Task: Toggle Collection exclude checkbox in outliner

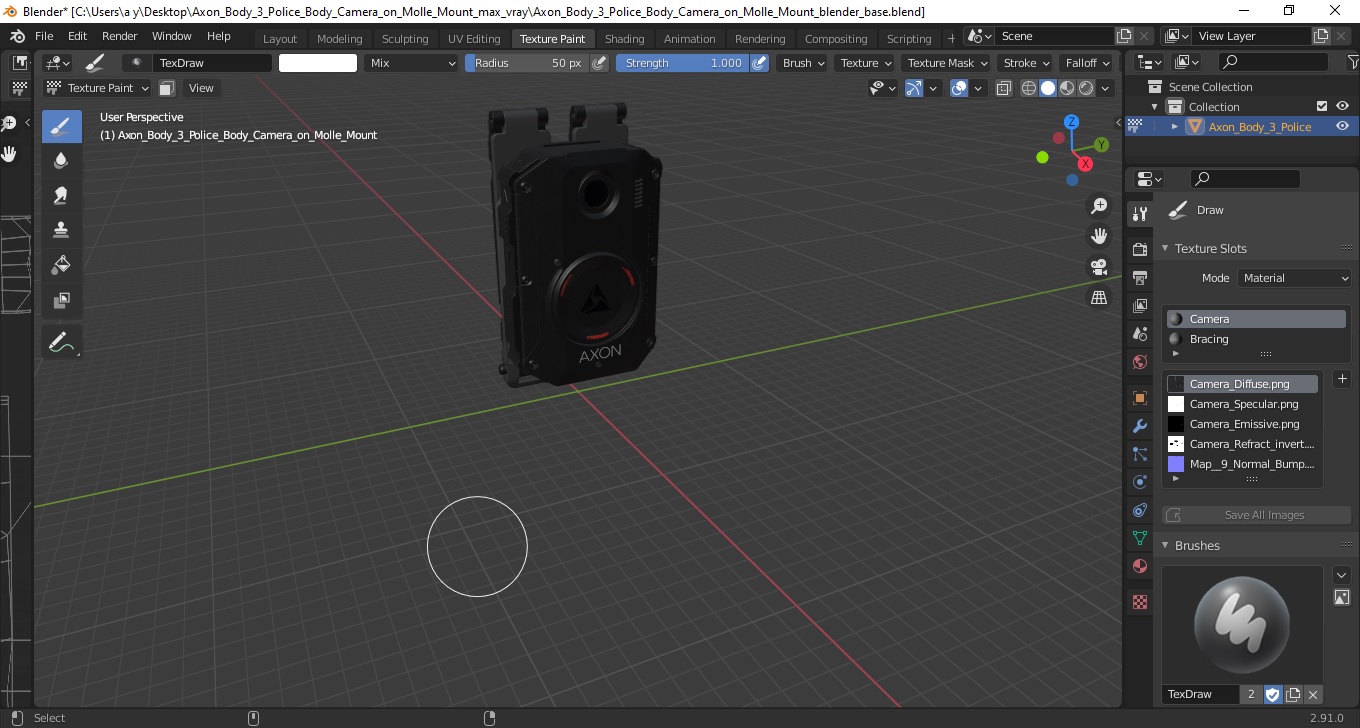Action: 1322,106
